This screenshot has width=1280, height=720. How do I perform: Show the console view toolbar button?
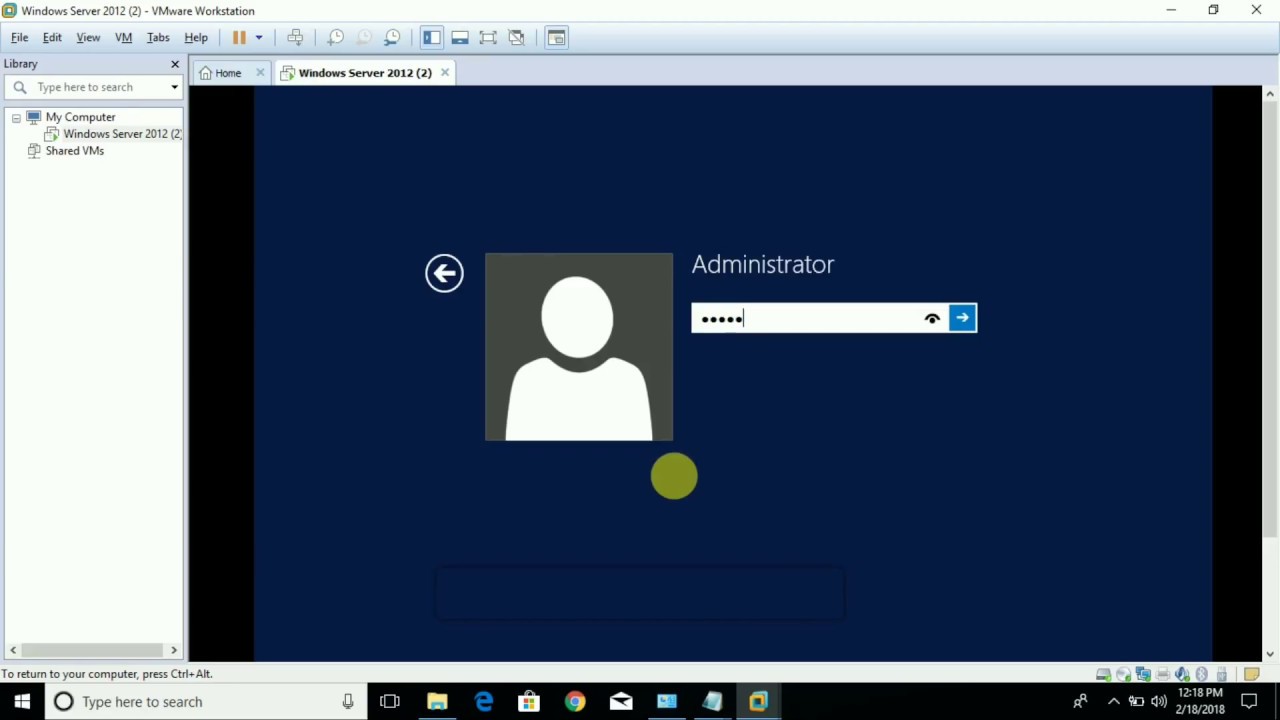coord(557,37)
